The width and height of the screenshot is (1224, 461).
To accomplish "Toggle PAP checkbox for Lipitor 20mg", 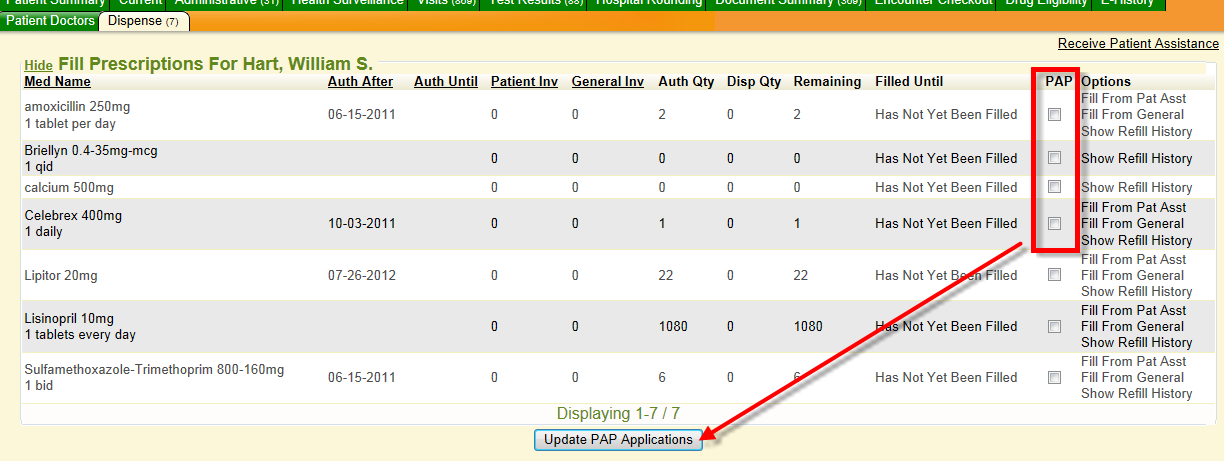I will tap(1054, 276).
